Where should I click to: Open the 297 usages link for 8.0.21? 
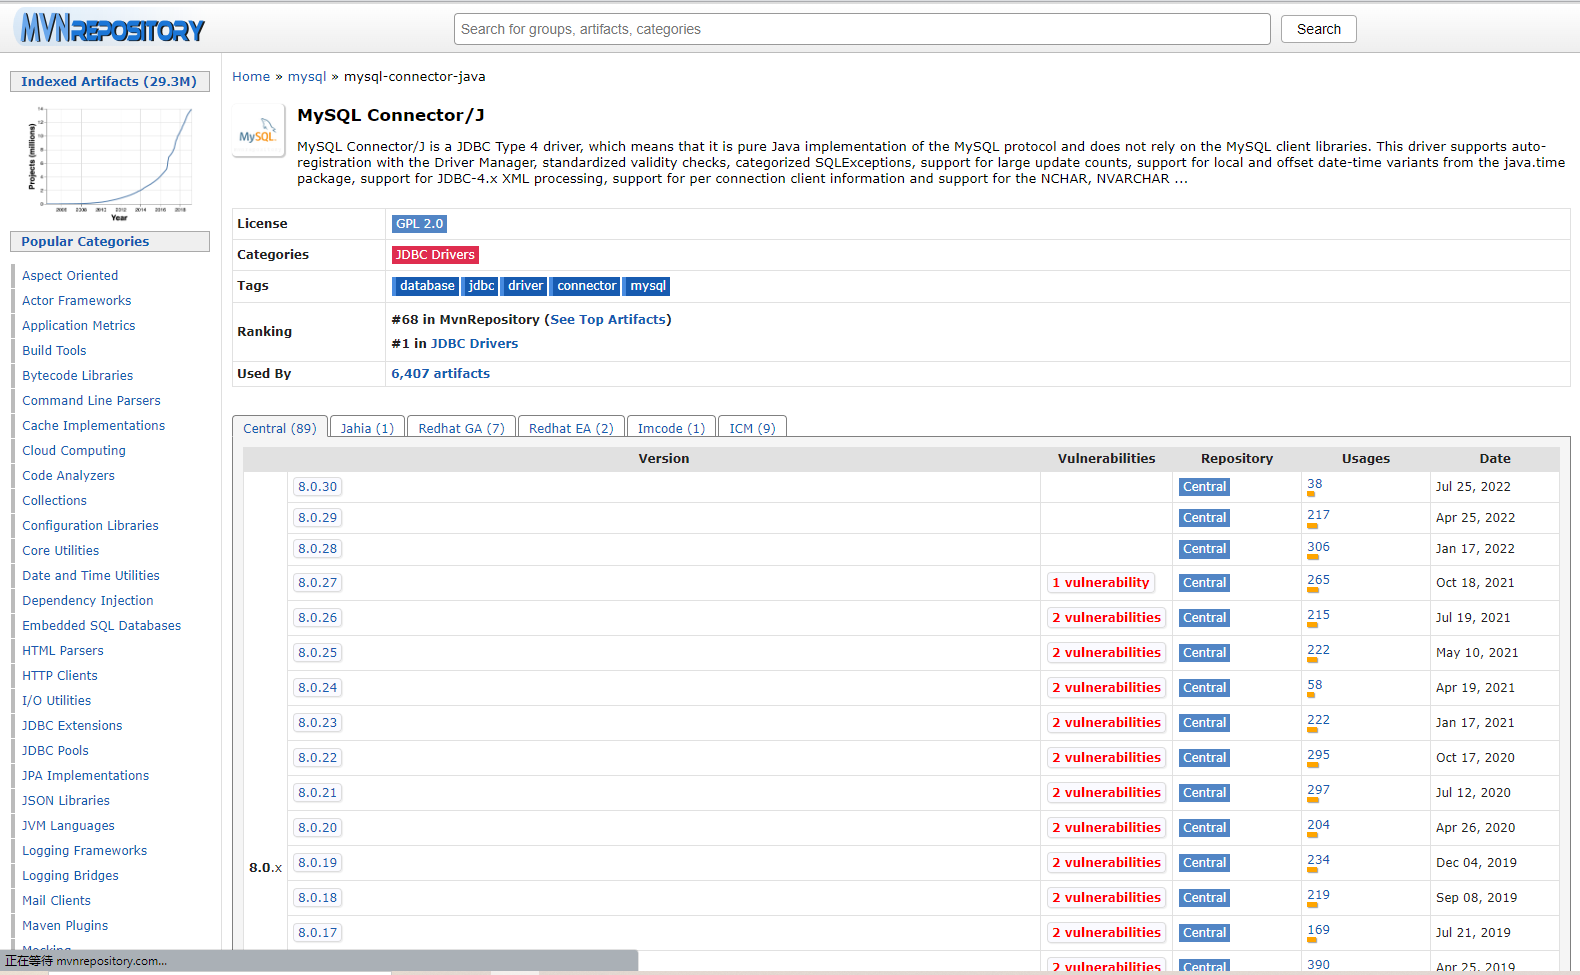(1318, 790)
